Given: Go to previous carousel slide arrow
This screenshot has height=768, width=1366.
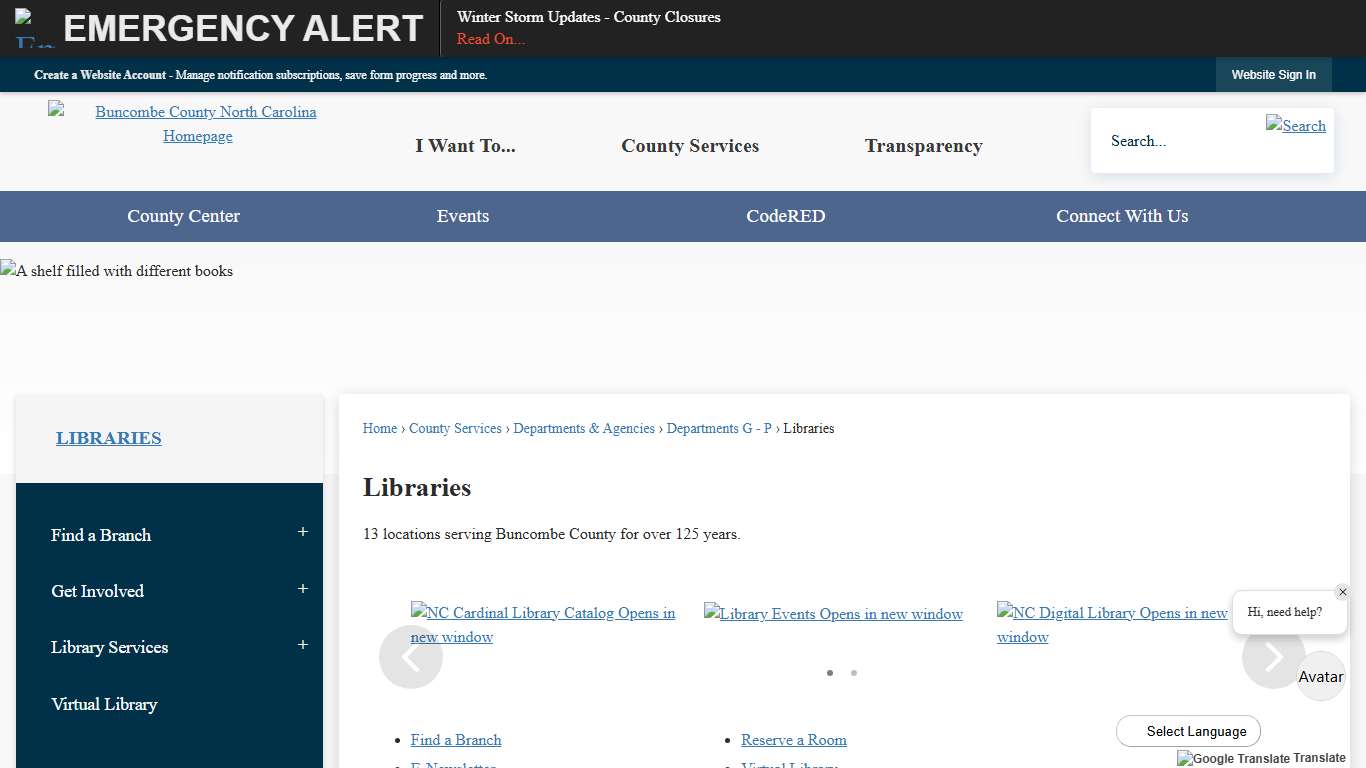Looking at the screenshot, I should tap(410, 657).
